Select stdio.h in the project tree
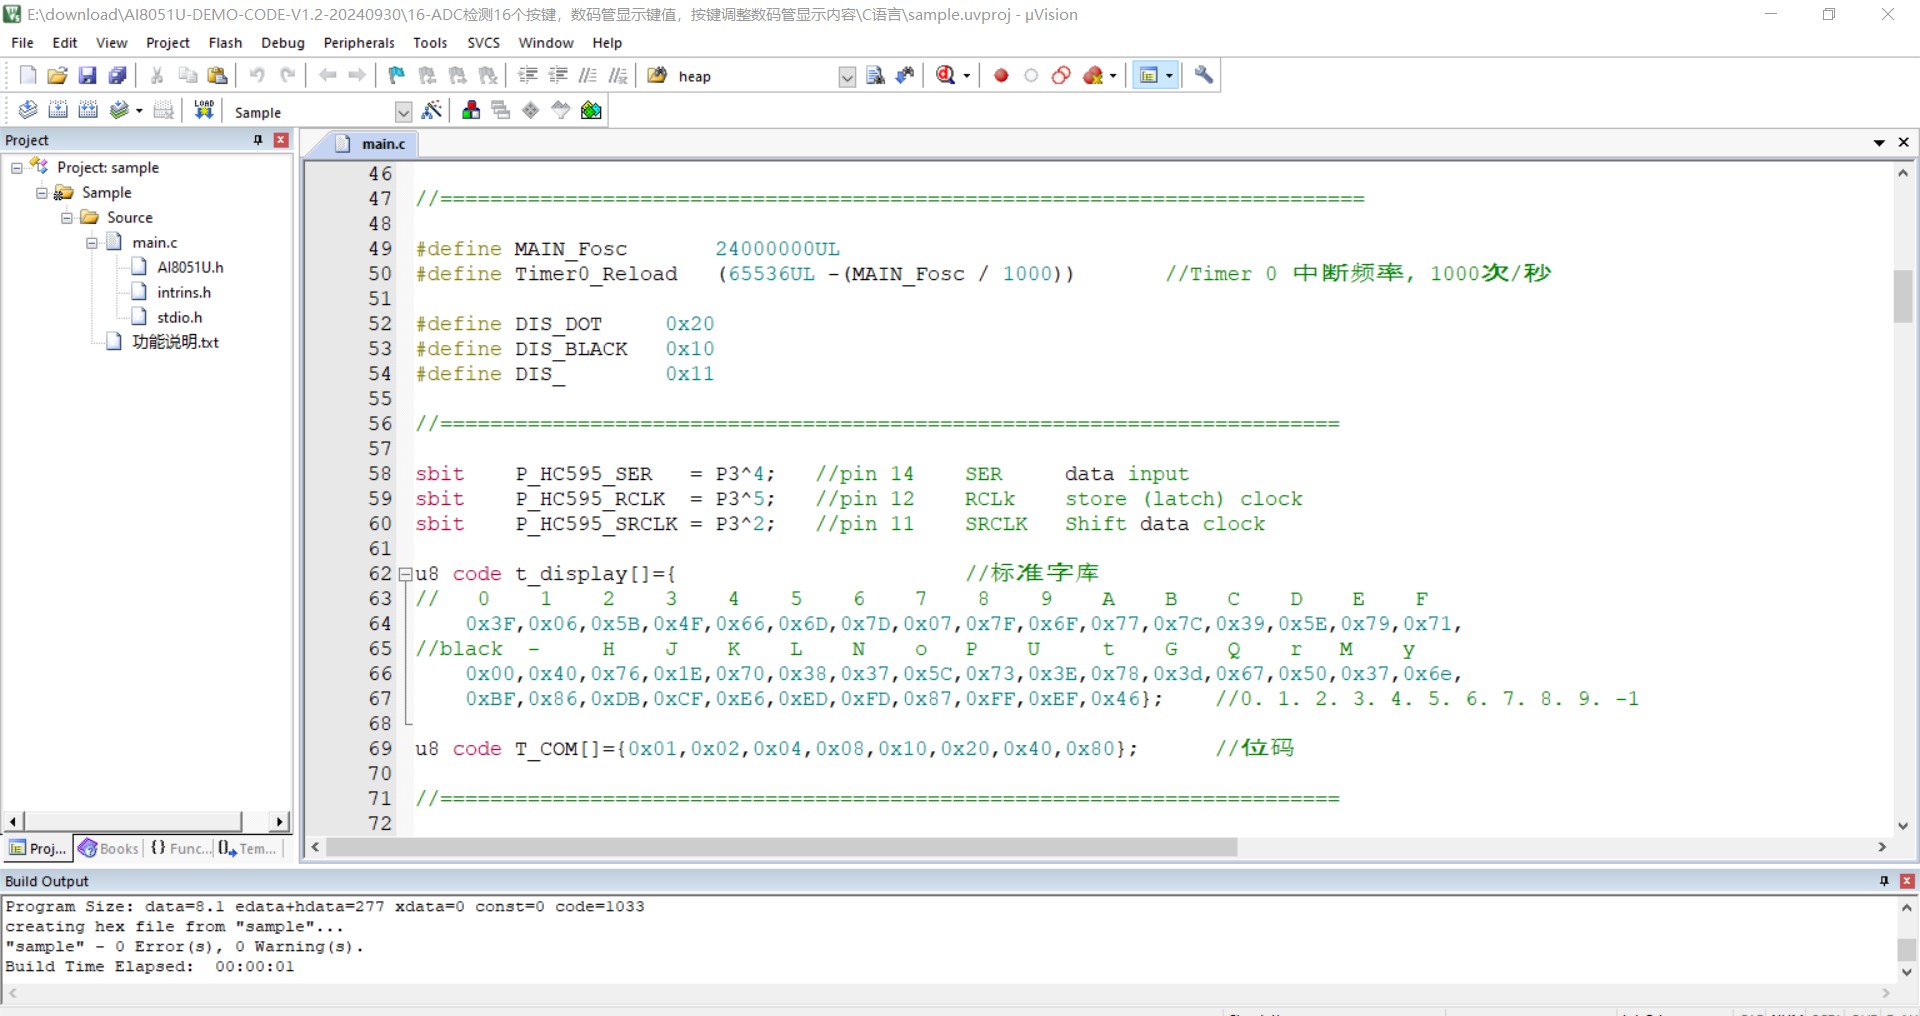Image resolution: width=1920 pixels, height=1016 pixels. pyautogui.click(x=179, y=317)
